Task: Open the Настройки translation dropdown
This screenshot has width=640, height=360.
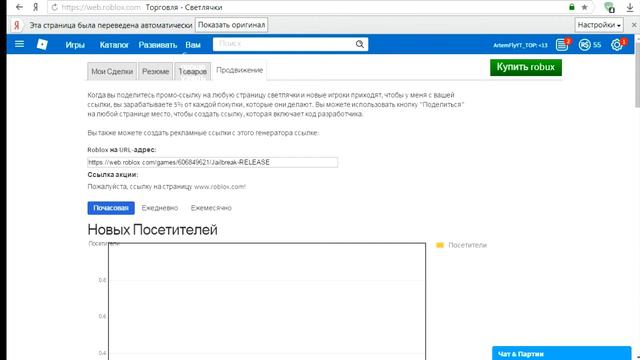Action: pyautogui.click(x=599, y=25)
